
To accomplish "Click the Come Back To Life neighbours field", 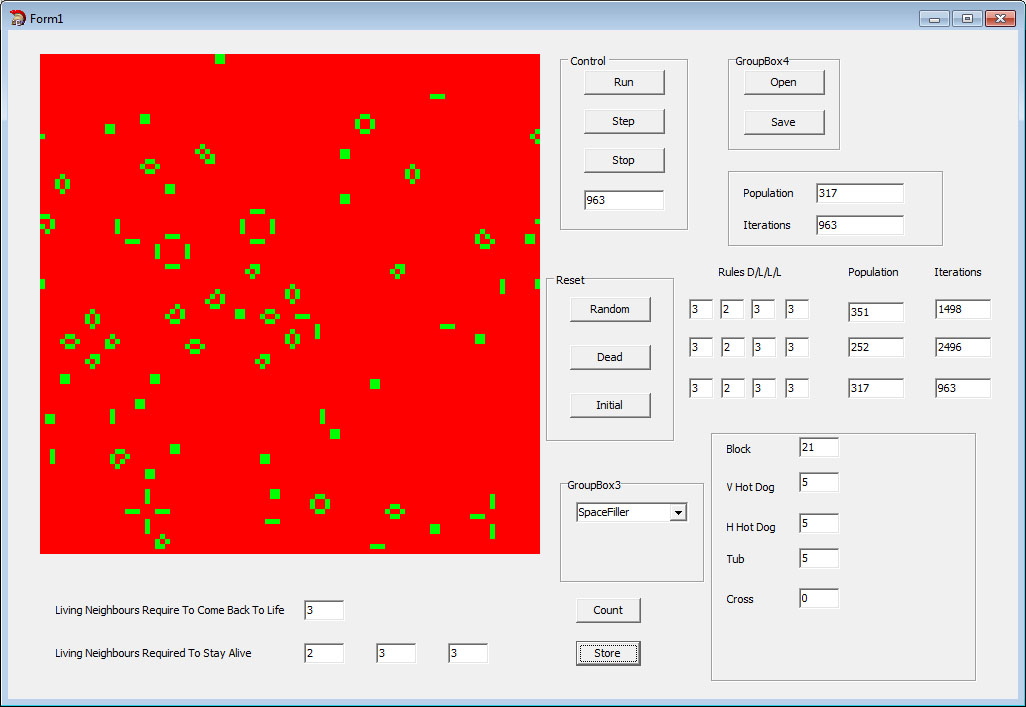I will [324, 610].
